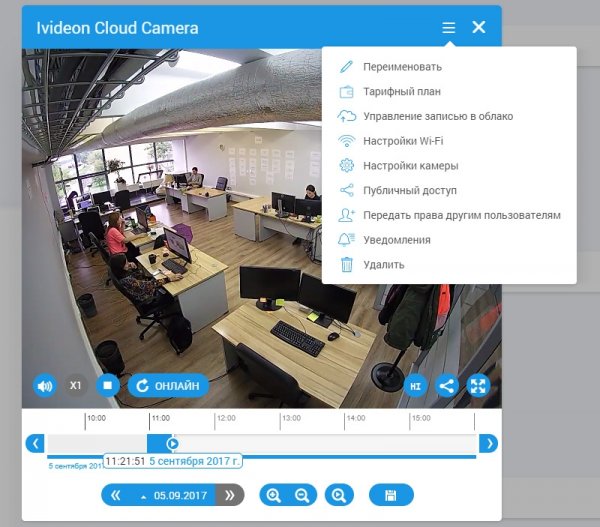Click the share icon beside Публичный доступ
600x527 pixels.
point(347,190)
